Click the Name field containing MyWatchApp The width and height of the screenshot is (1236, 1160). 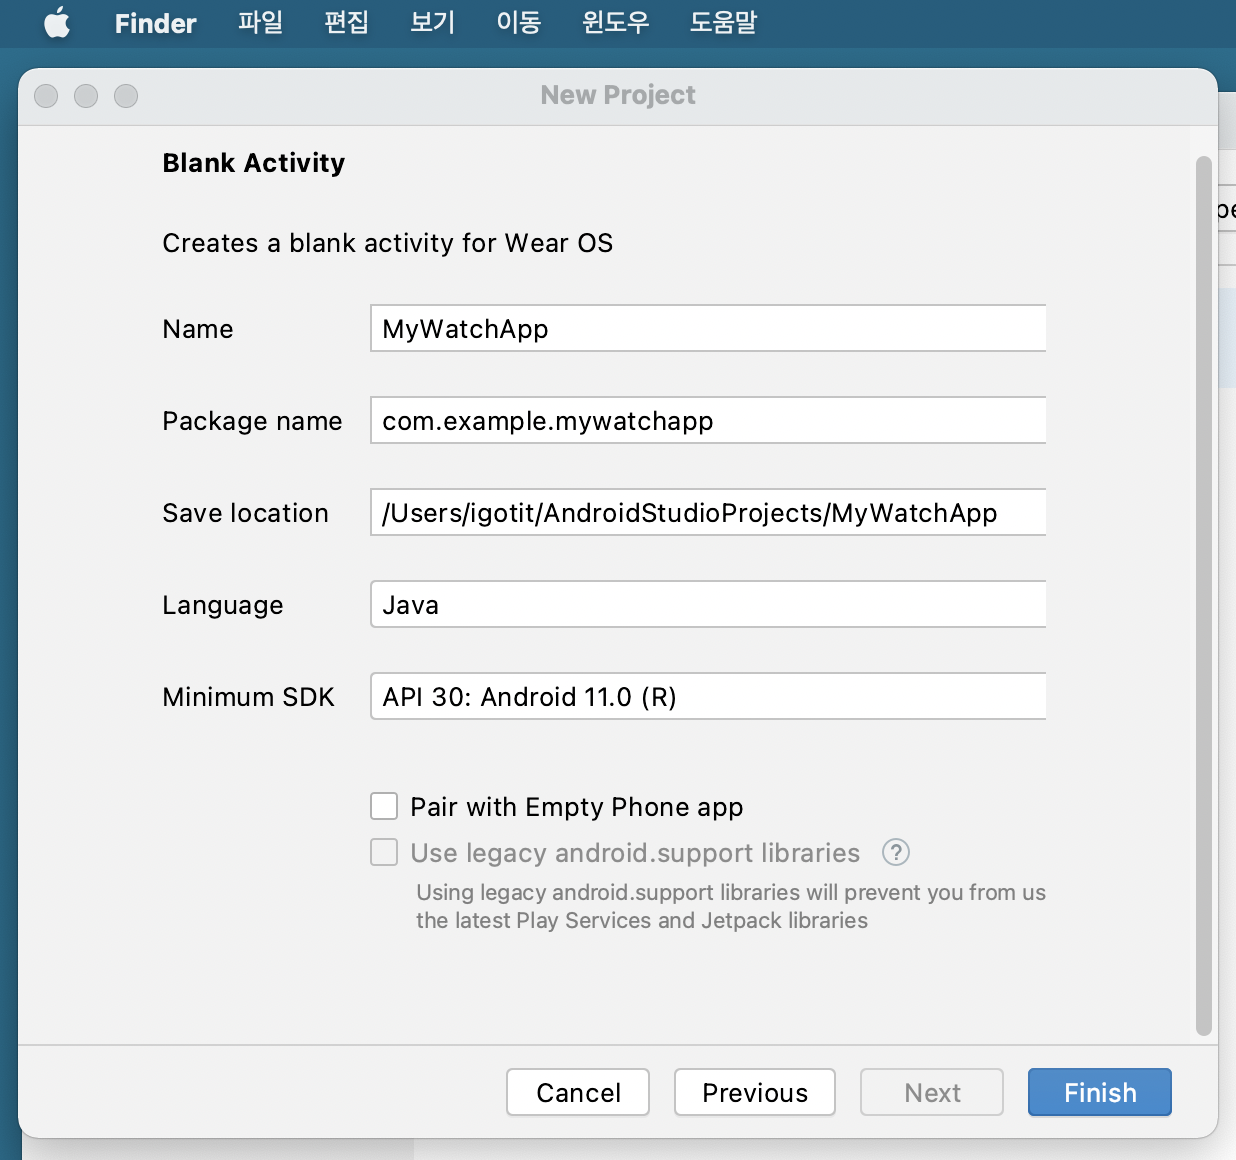(708, 328)
